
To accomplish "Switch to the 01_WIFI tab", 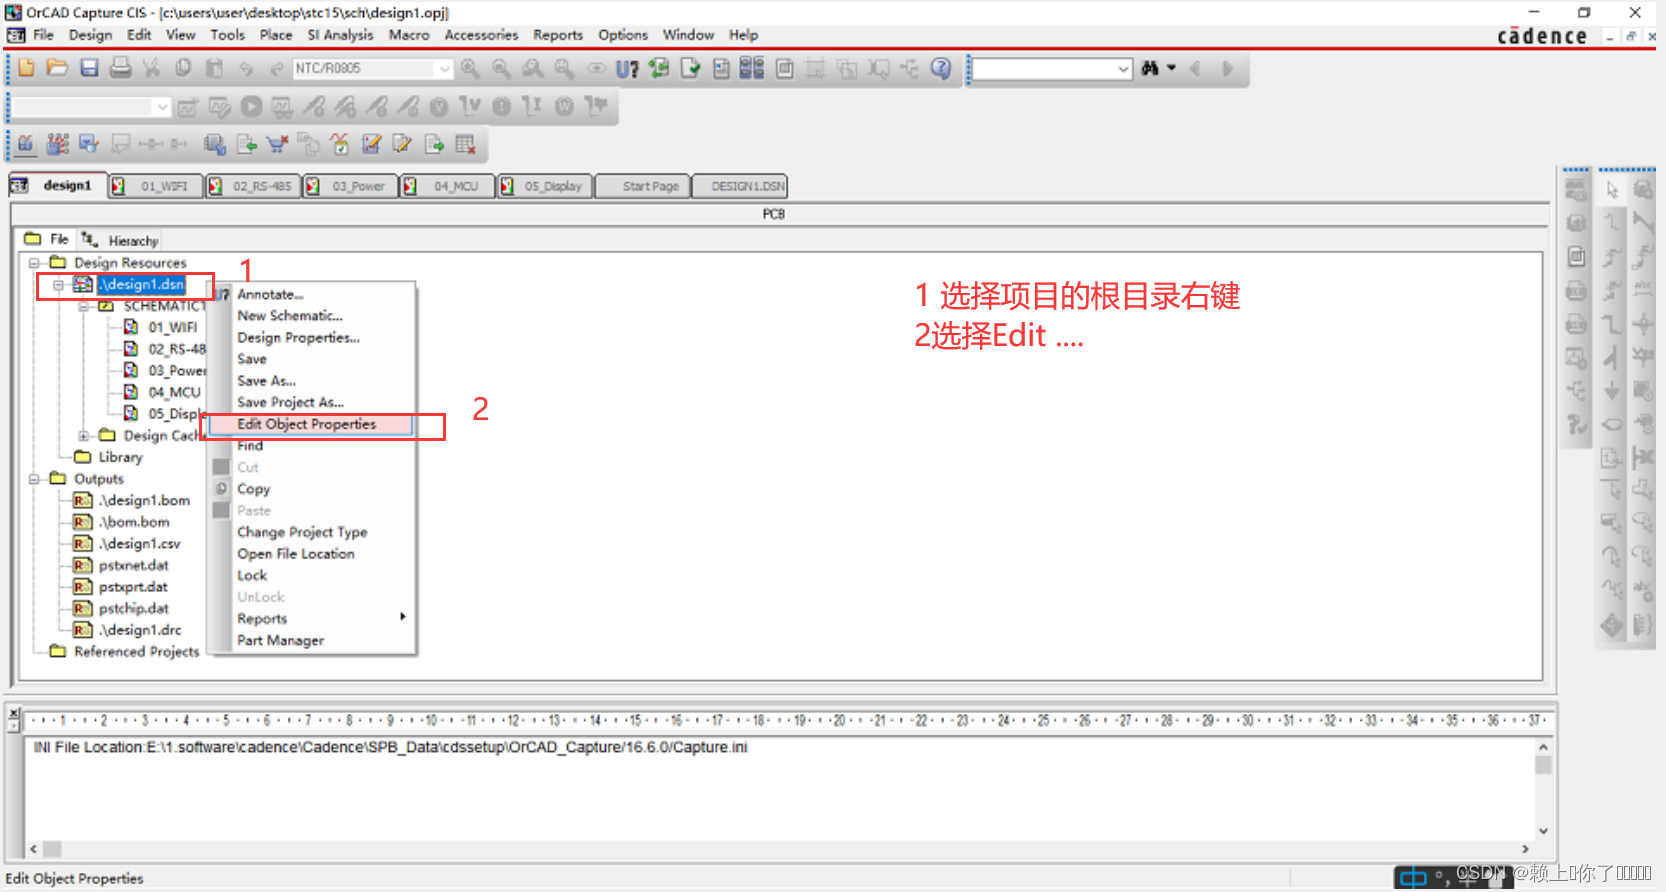I will point(155,186).
